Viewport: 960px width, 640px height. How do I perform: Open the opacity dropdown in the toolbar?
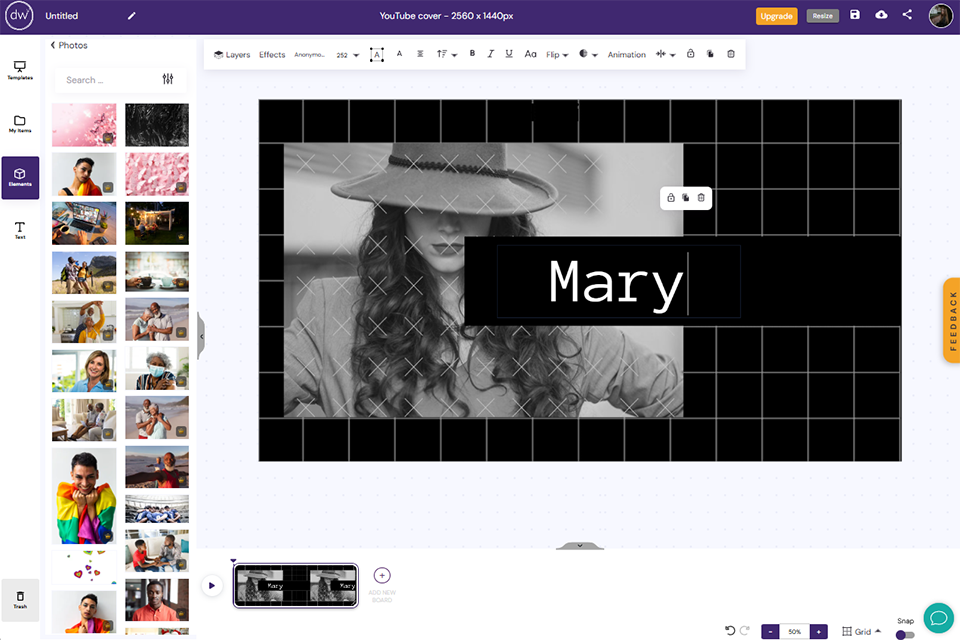click(588, 54)
